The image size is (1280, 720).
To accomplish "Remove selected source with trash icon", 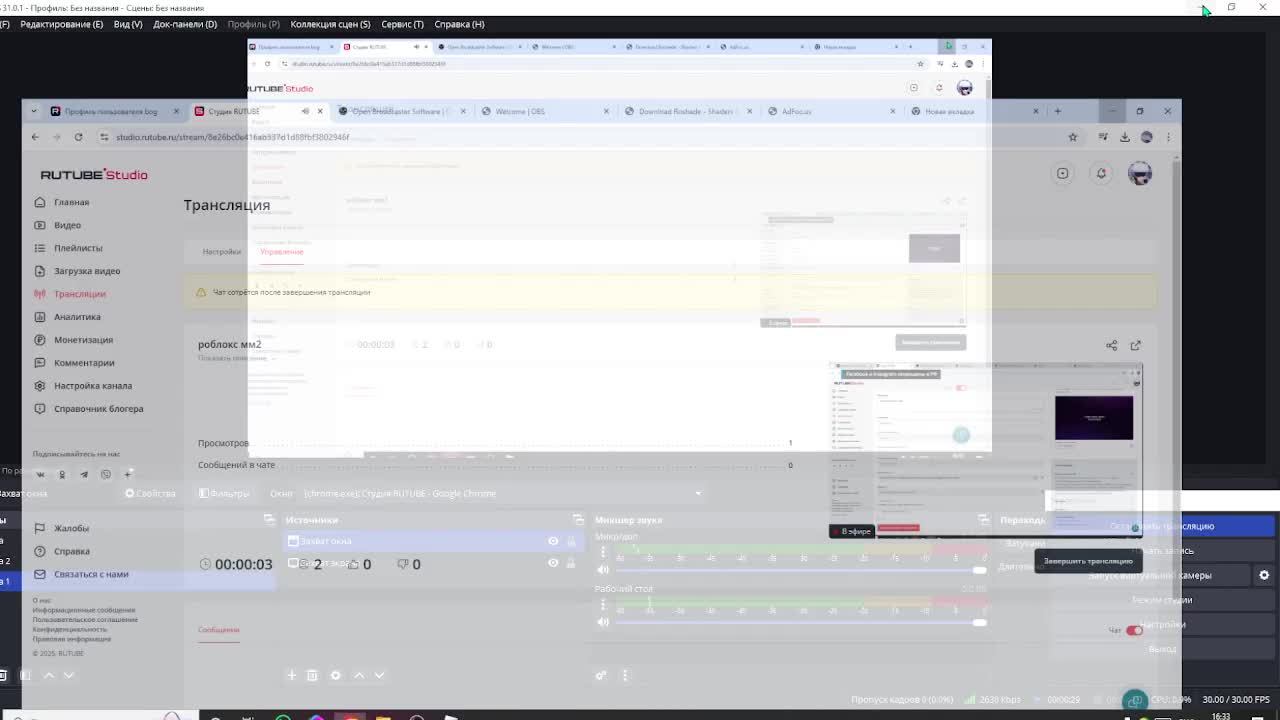I will (x=312, y=675).
